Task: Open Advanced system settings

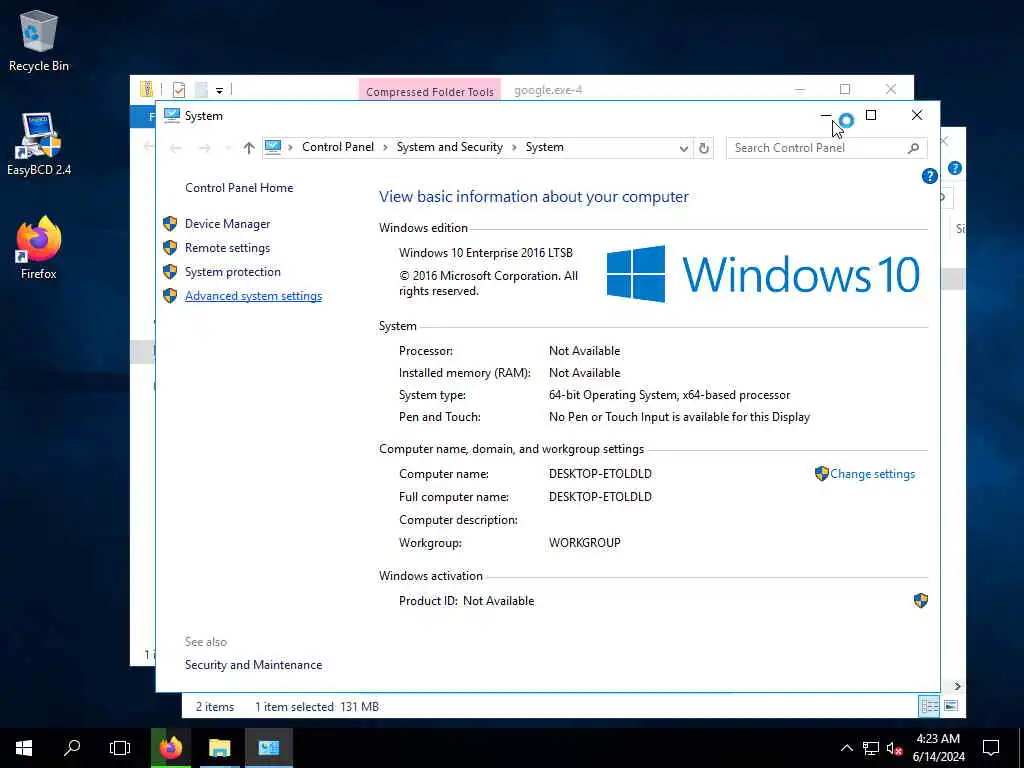Action: [253, 296]
